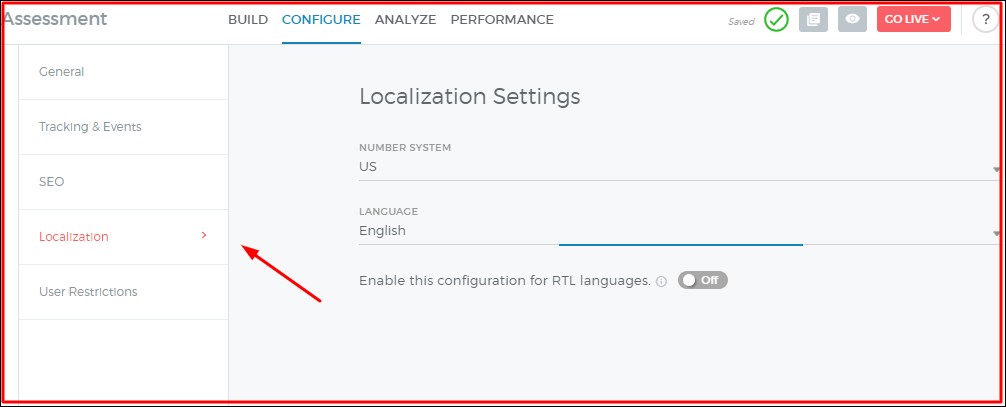Open User Restrictions settings
The width and height of the screenshot is (1006, 407).
[88, 292]
